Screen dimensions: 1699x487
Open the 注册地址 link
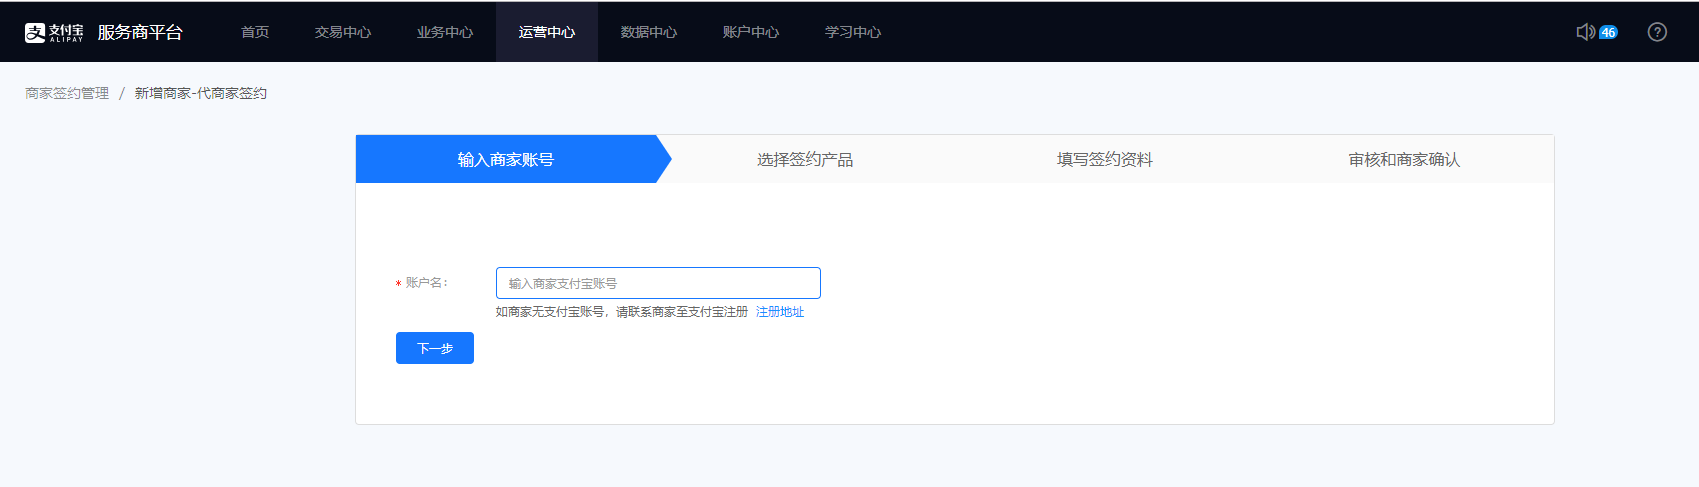(x=780, y=312)
